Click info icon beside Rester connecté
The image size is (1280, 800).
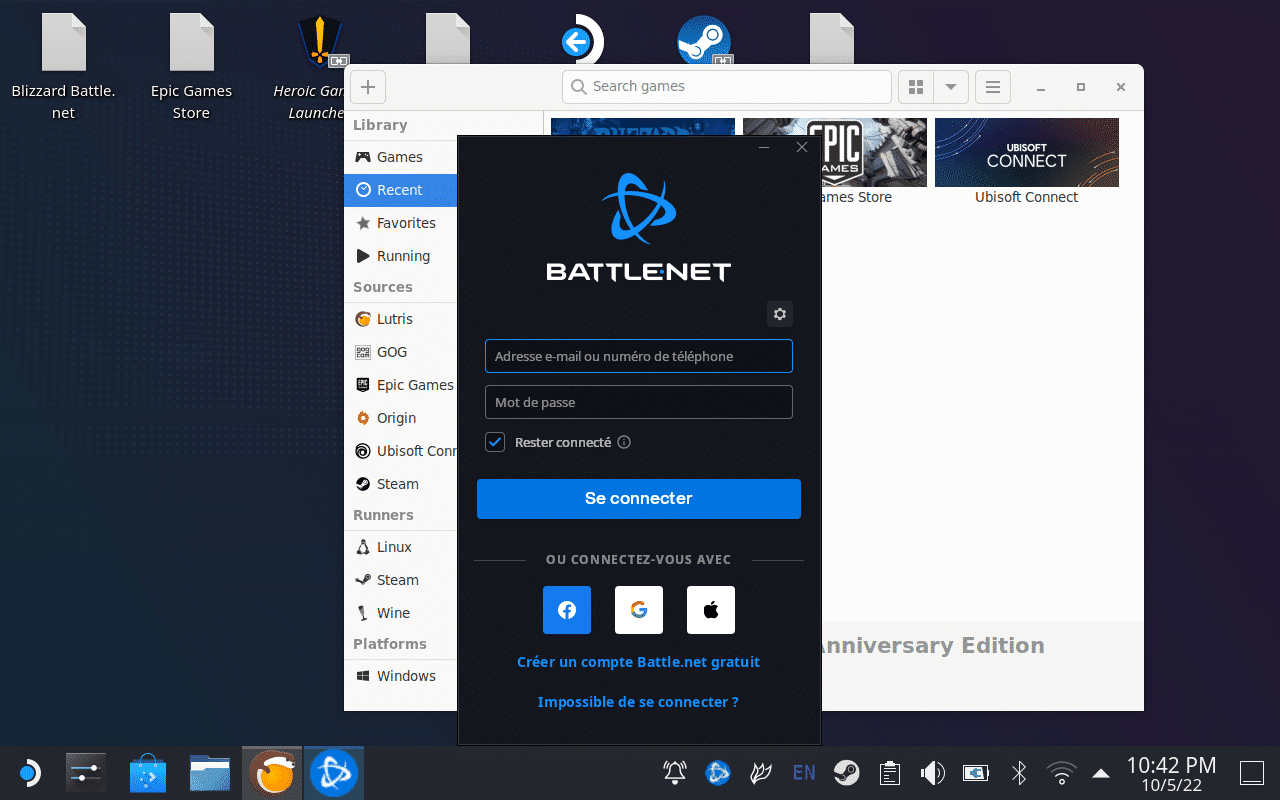pos(624,442)
